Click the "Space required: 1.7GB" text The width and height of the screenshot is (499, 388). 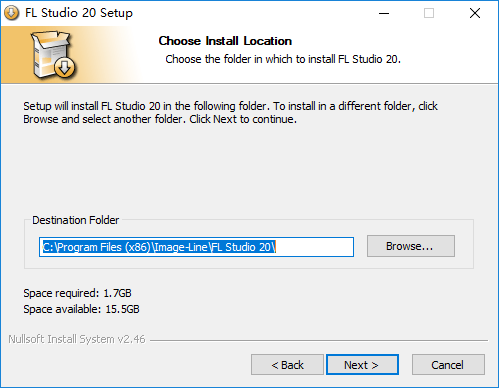(77, 293)
